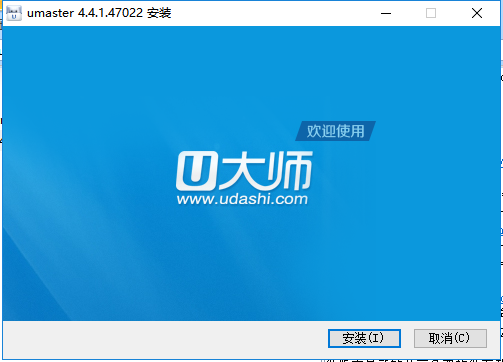Click the umaster 4.4.1.47022 安装 title text
503x362 pixels.
coord(99,13)
